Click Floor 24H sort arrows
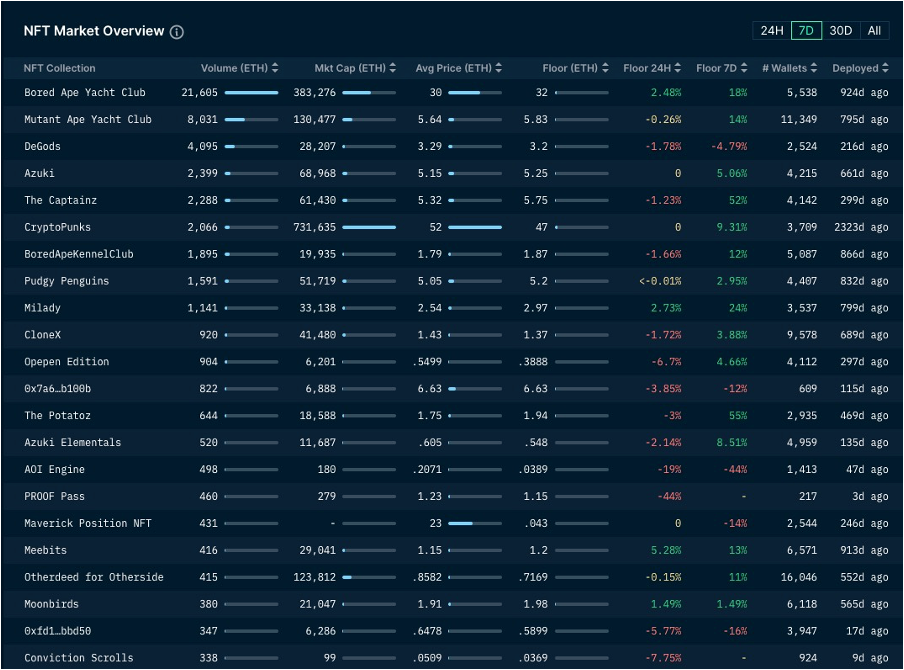 pyautogui.click(x=679, y=68)
